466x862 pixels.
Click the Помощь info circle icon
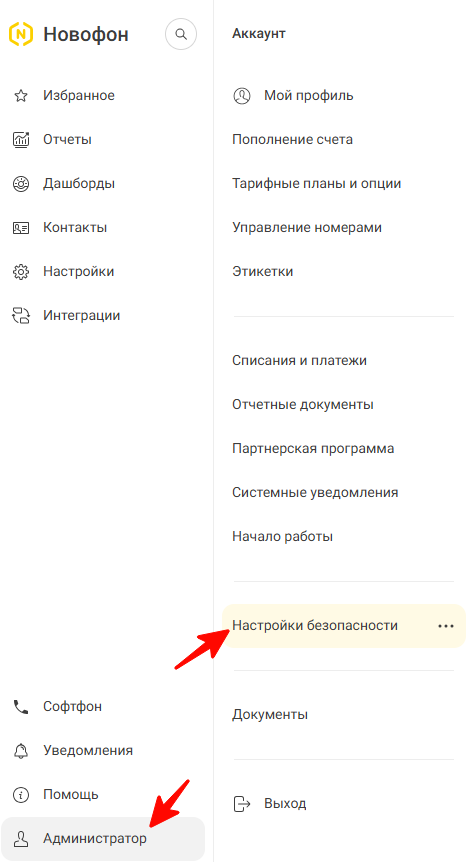21,794
